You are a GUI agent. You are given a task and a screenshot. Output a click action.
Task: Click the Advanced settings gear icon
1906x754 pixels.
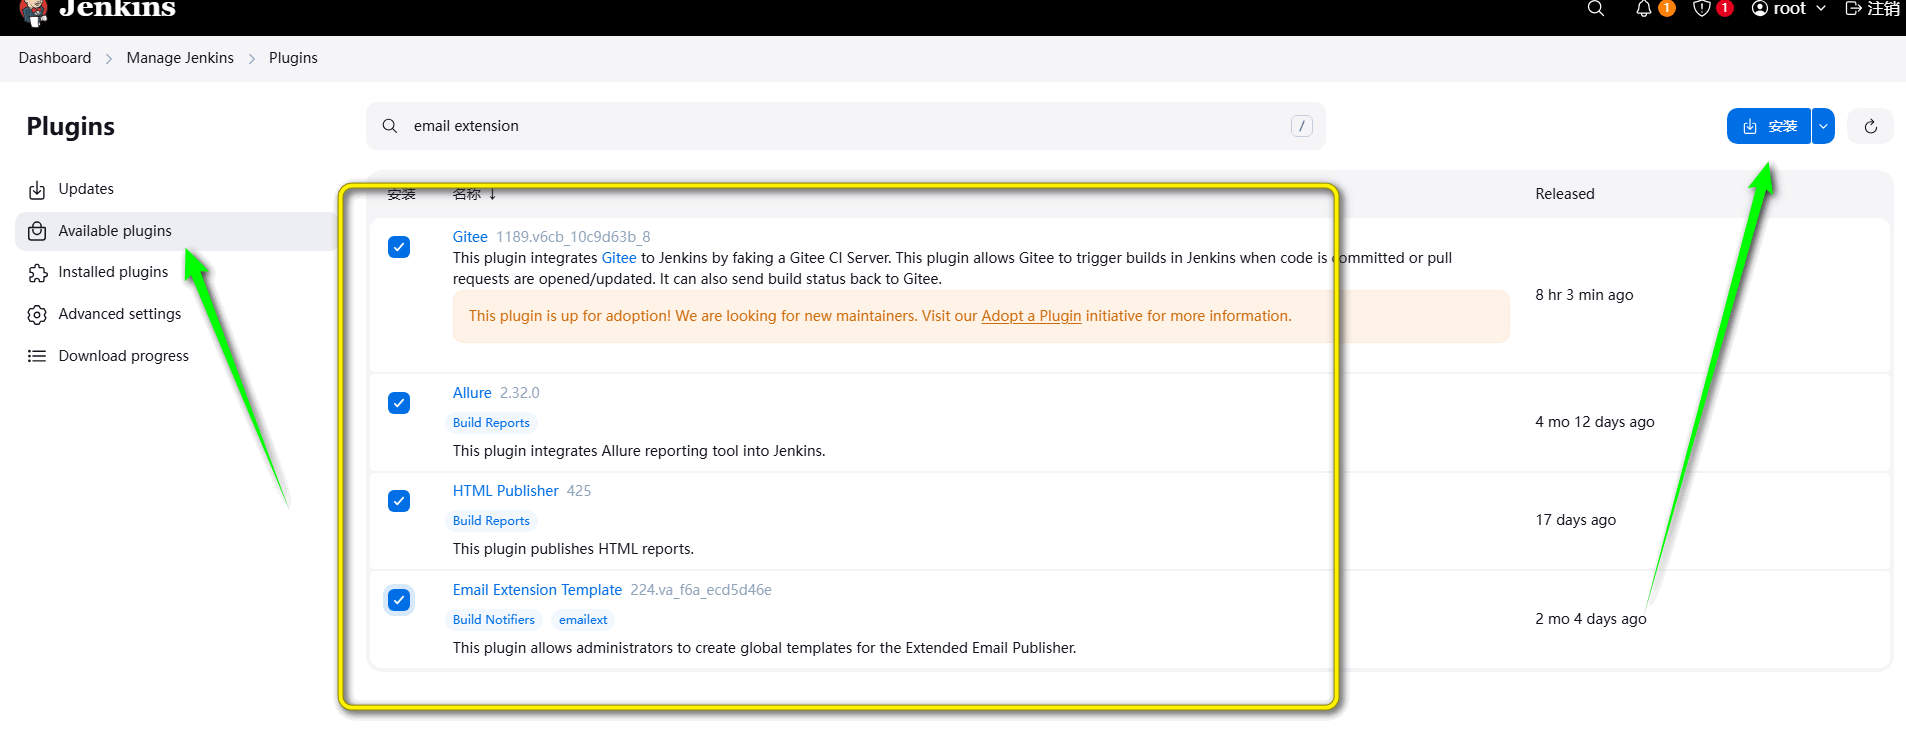click(x=37, y=315)
